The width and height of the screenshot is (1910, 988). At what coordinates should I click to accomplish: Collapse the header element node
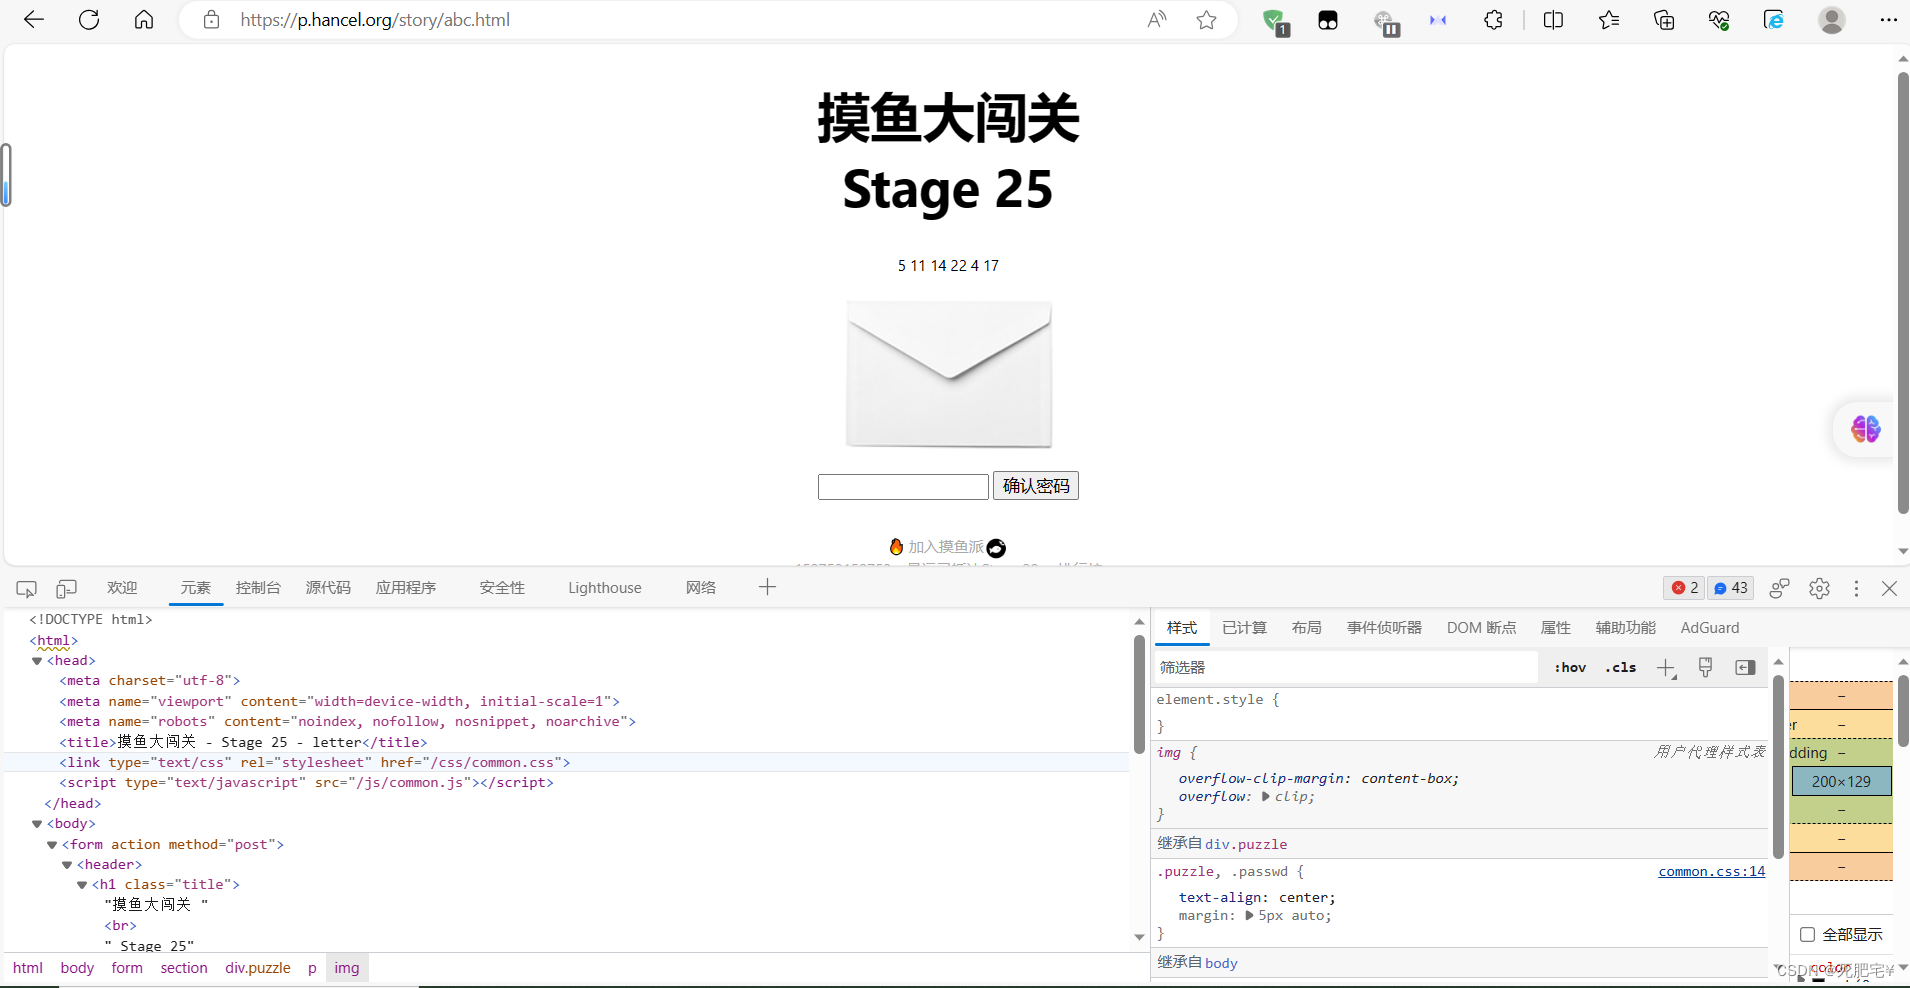tap(67, 865)
